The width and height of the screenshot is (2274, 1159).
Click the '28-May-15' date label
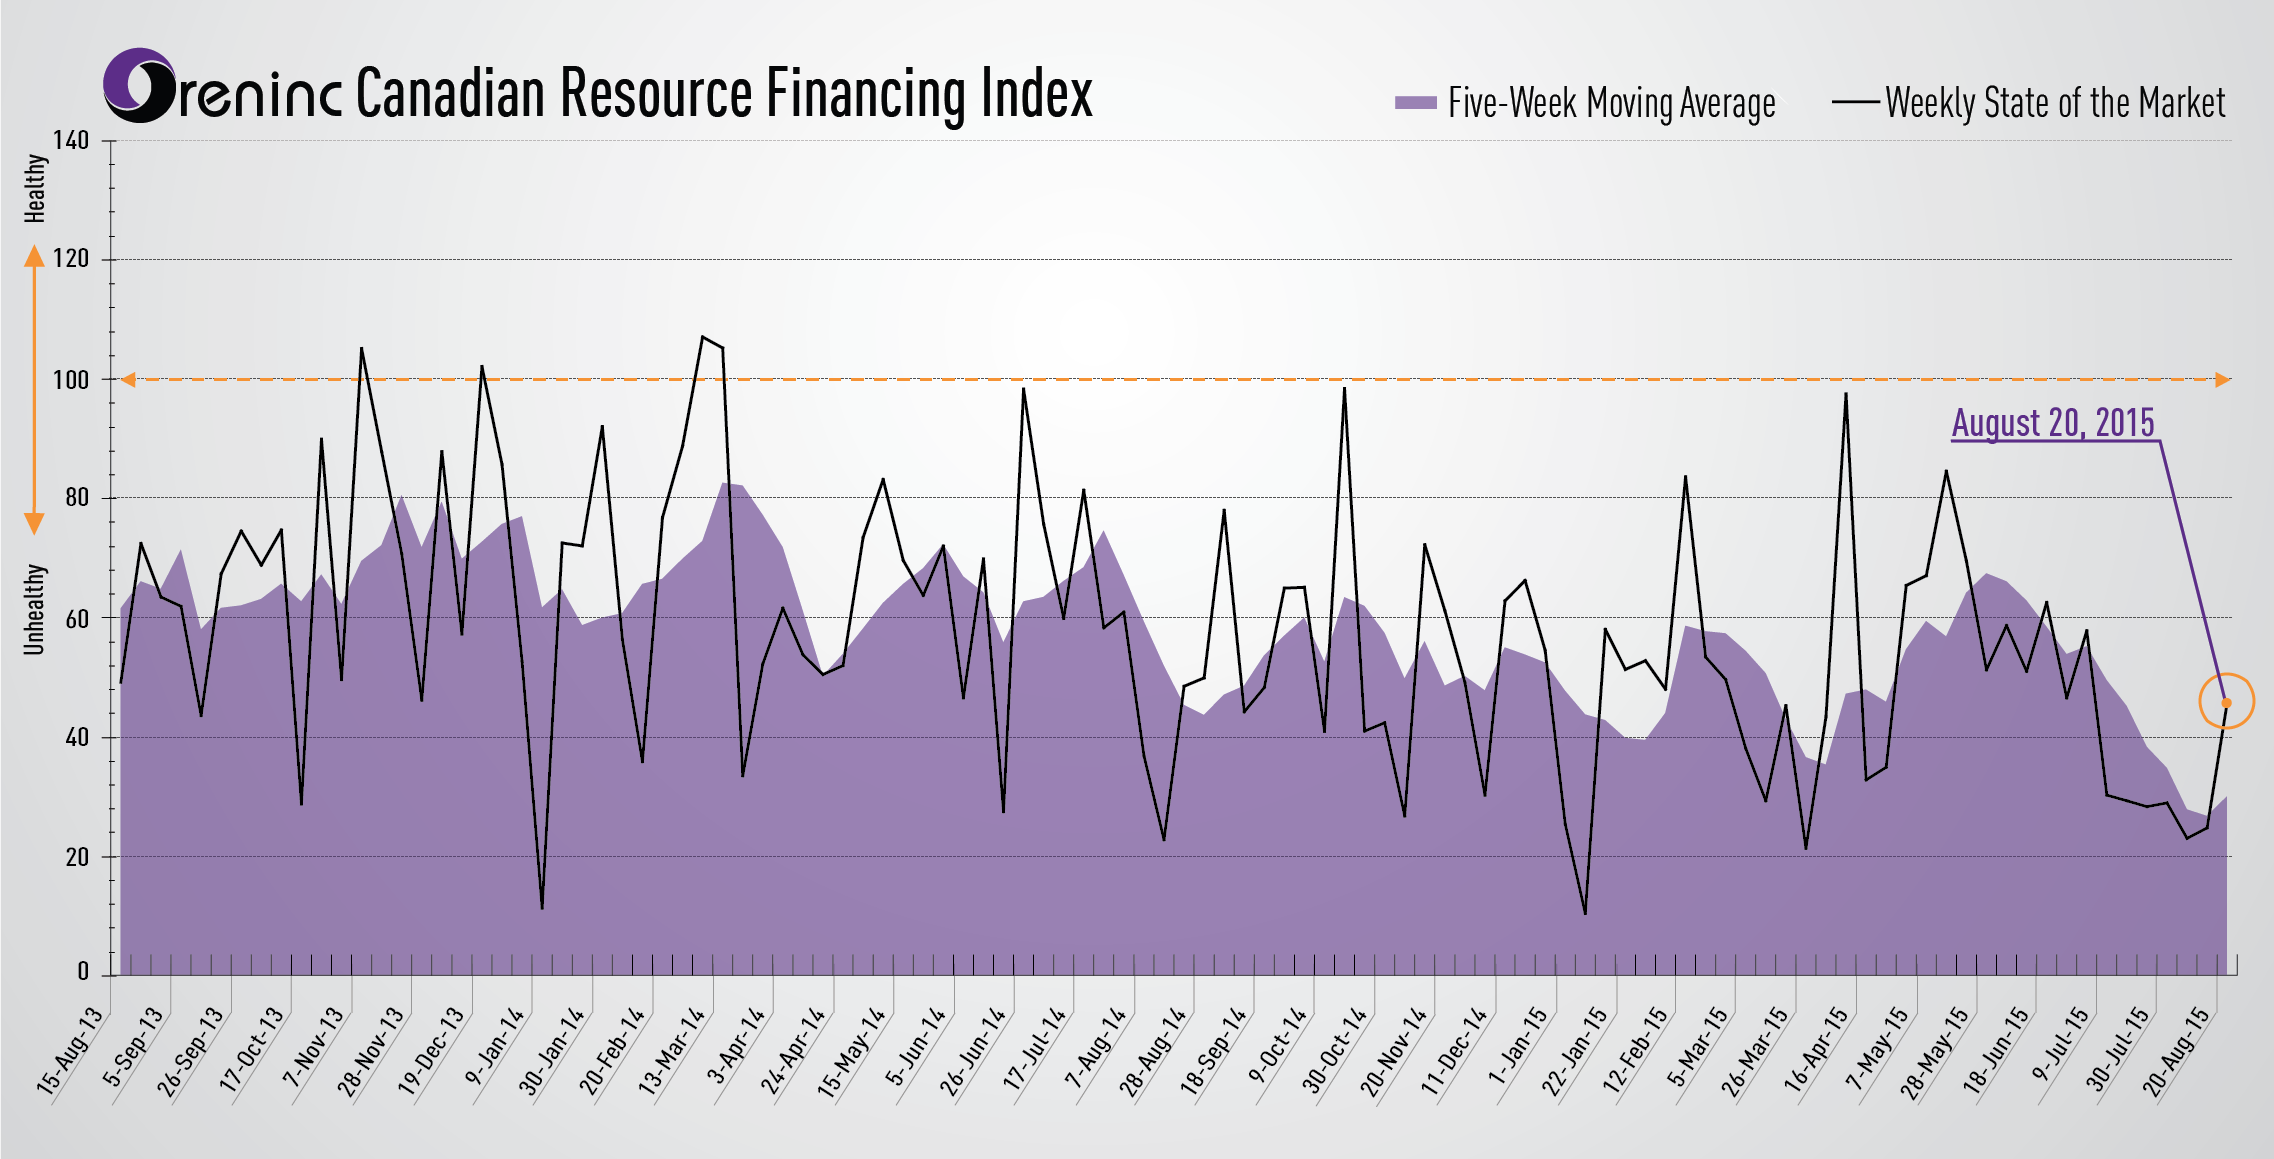click(1934, 1053)
